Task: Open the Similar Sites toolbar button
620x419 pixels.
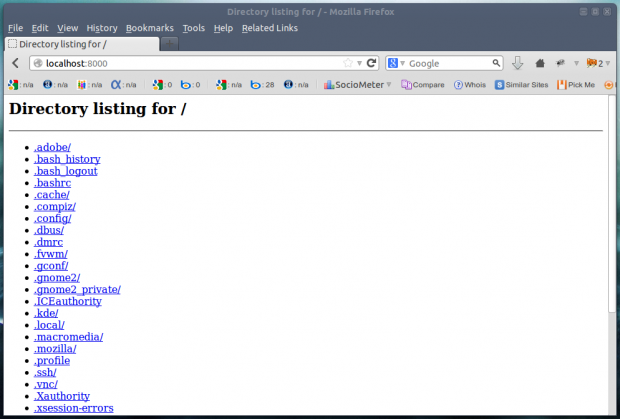Action: [x=521, y=85]
